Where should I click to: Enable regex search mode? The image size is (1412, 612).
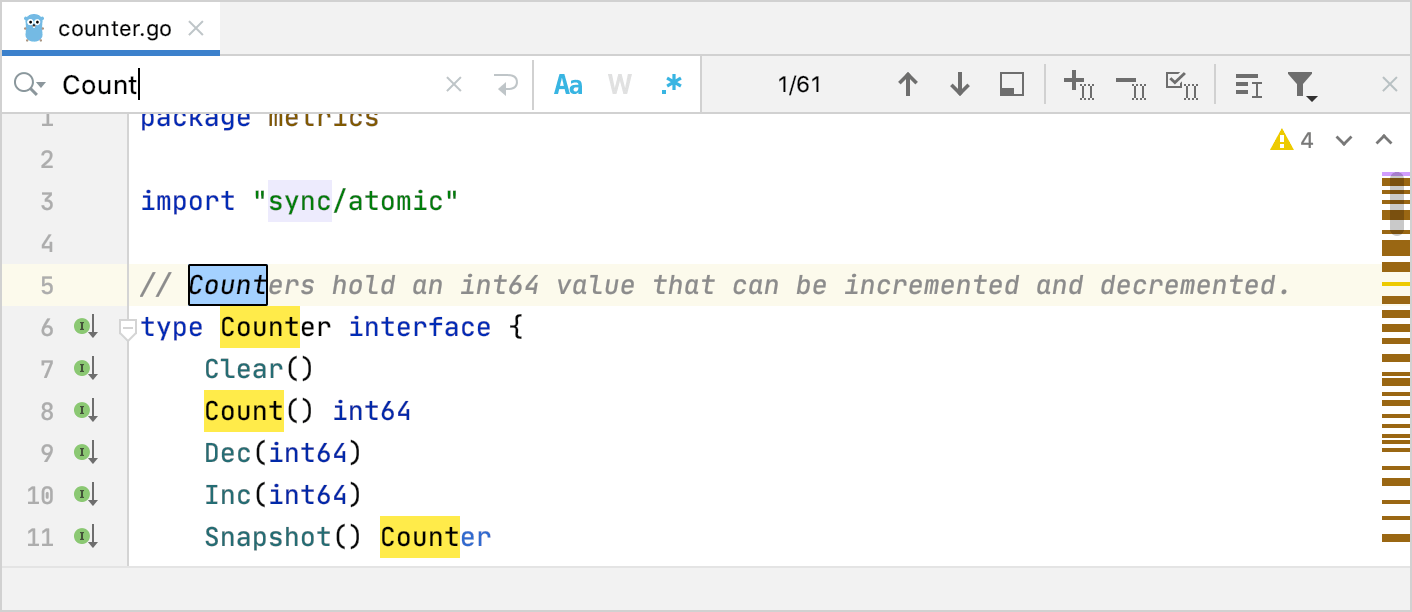tap(670, 84)
